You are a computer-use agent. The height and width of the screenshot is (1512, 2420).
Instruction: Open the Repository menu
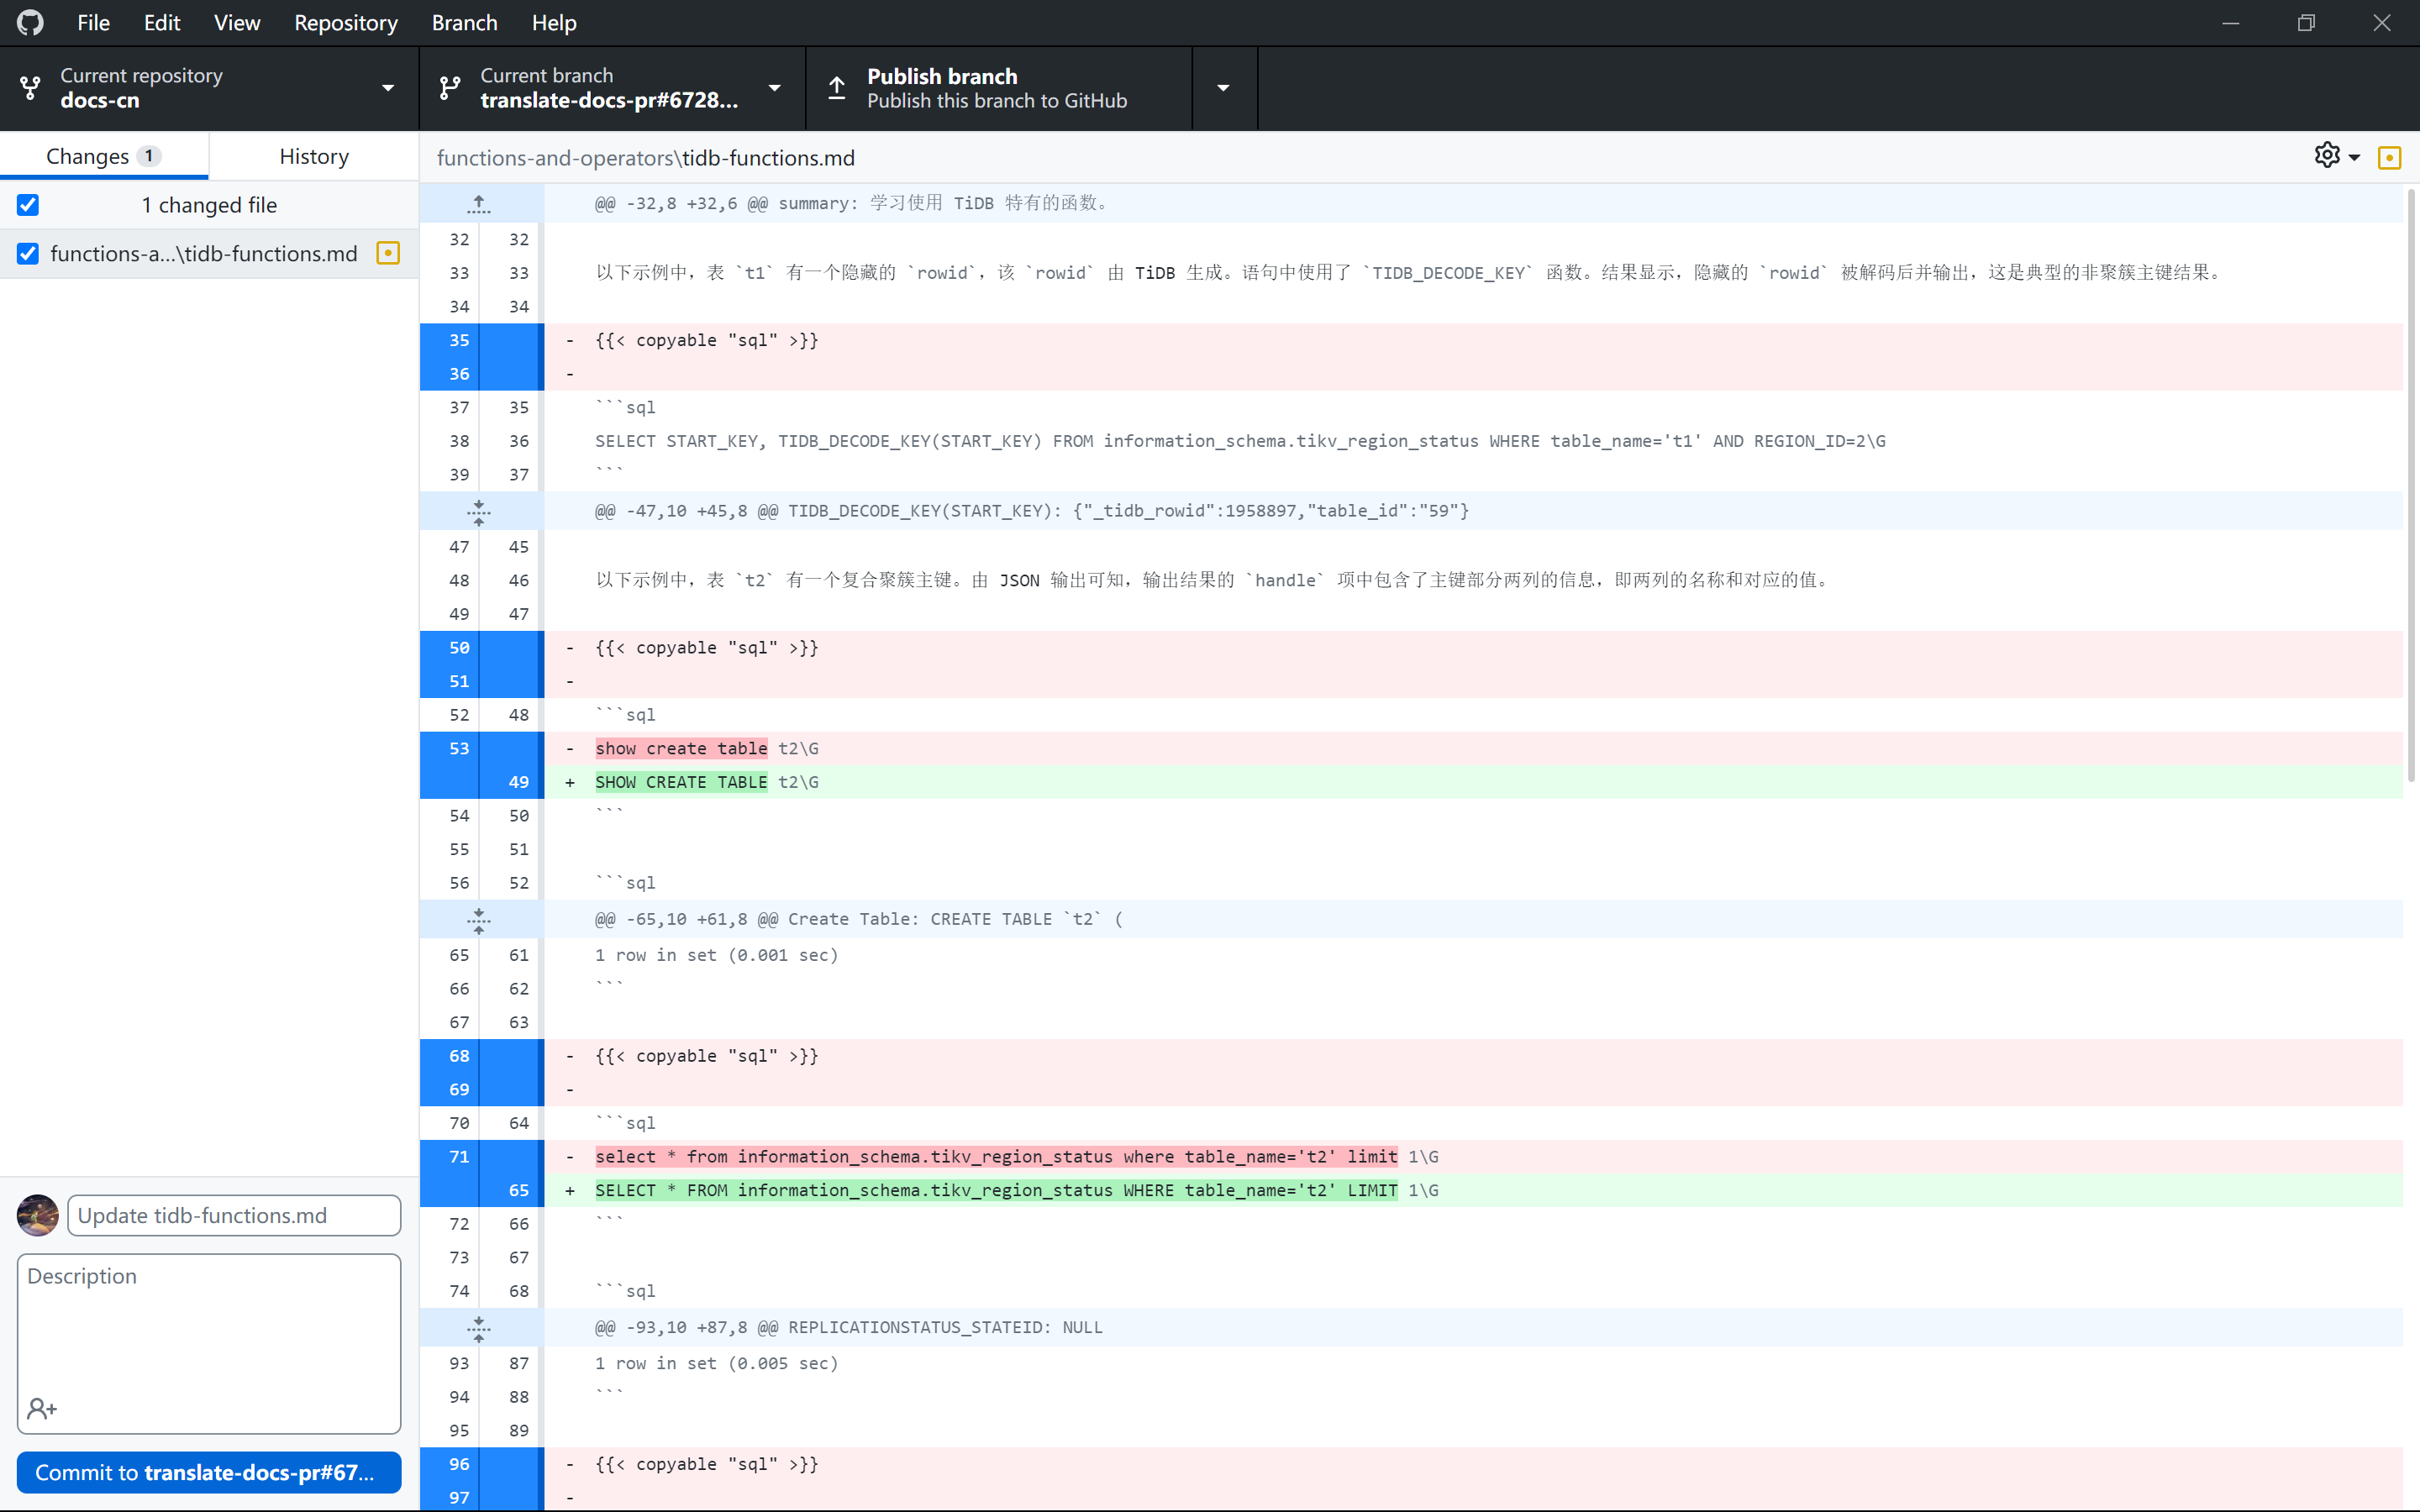tap(345, 22)
